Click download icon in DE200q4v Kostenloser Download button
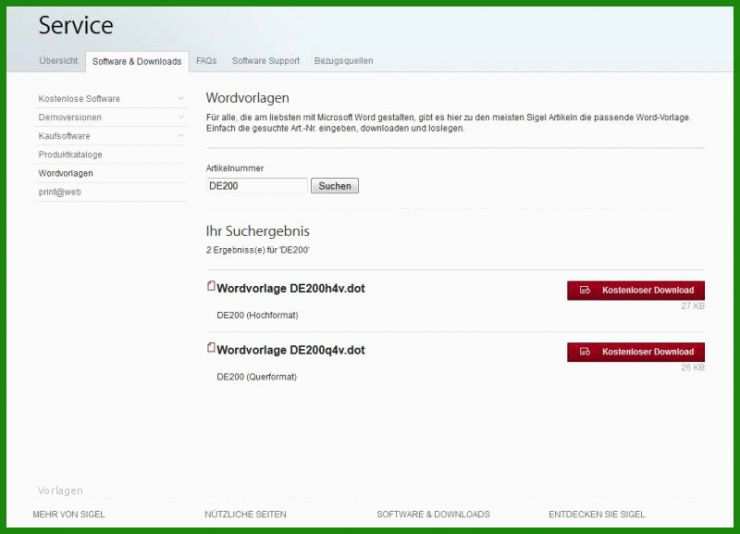Screen dimensions: 740x534 click(x=585, y=352)
